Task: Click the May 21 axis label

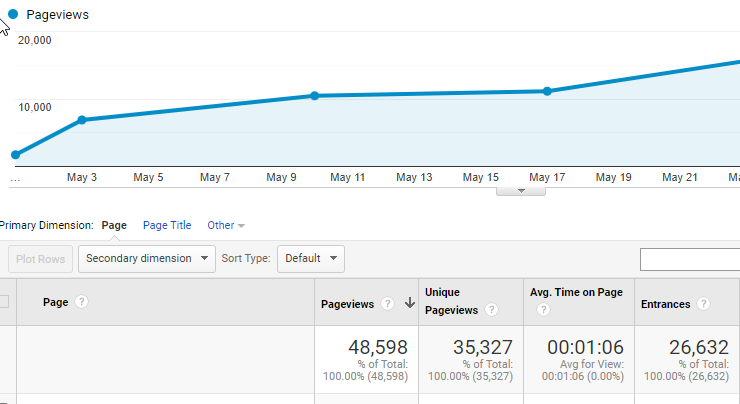Action: (x=680, y=177)
